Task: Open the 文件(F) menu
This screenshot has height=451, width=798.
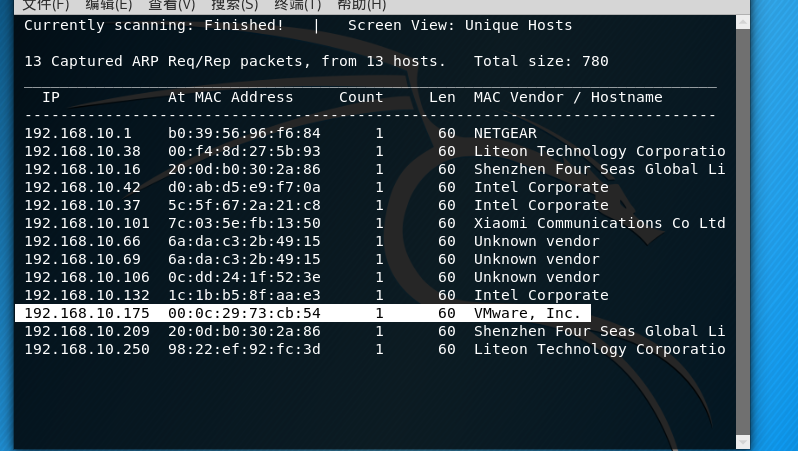Action: click(46, 5)
